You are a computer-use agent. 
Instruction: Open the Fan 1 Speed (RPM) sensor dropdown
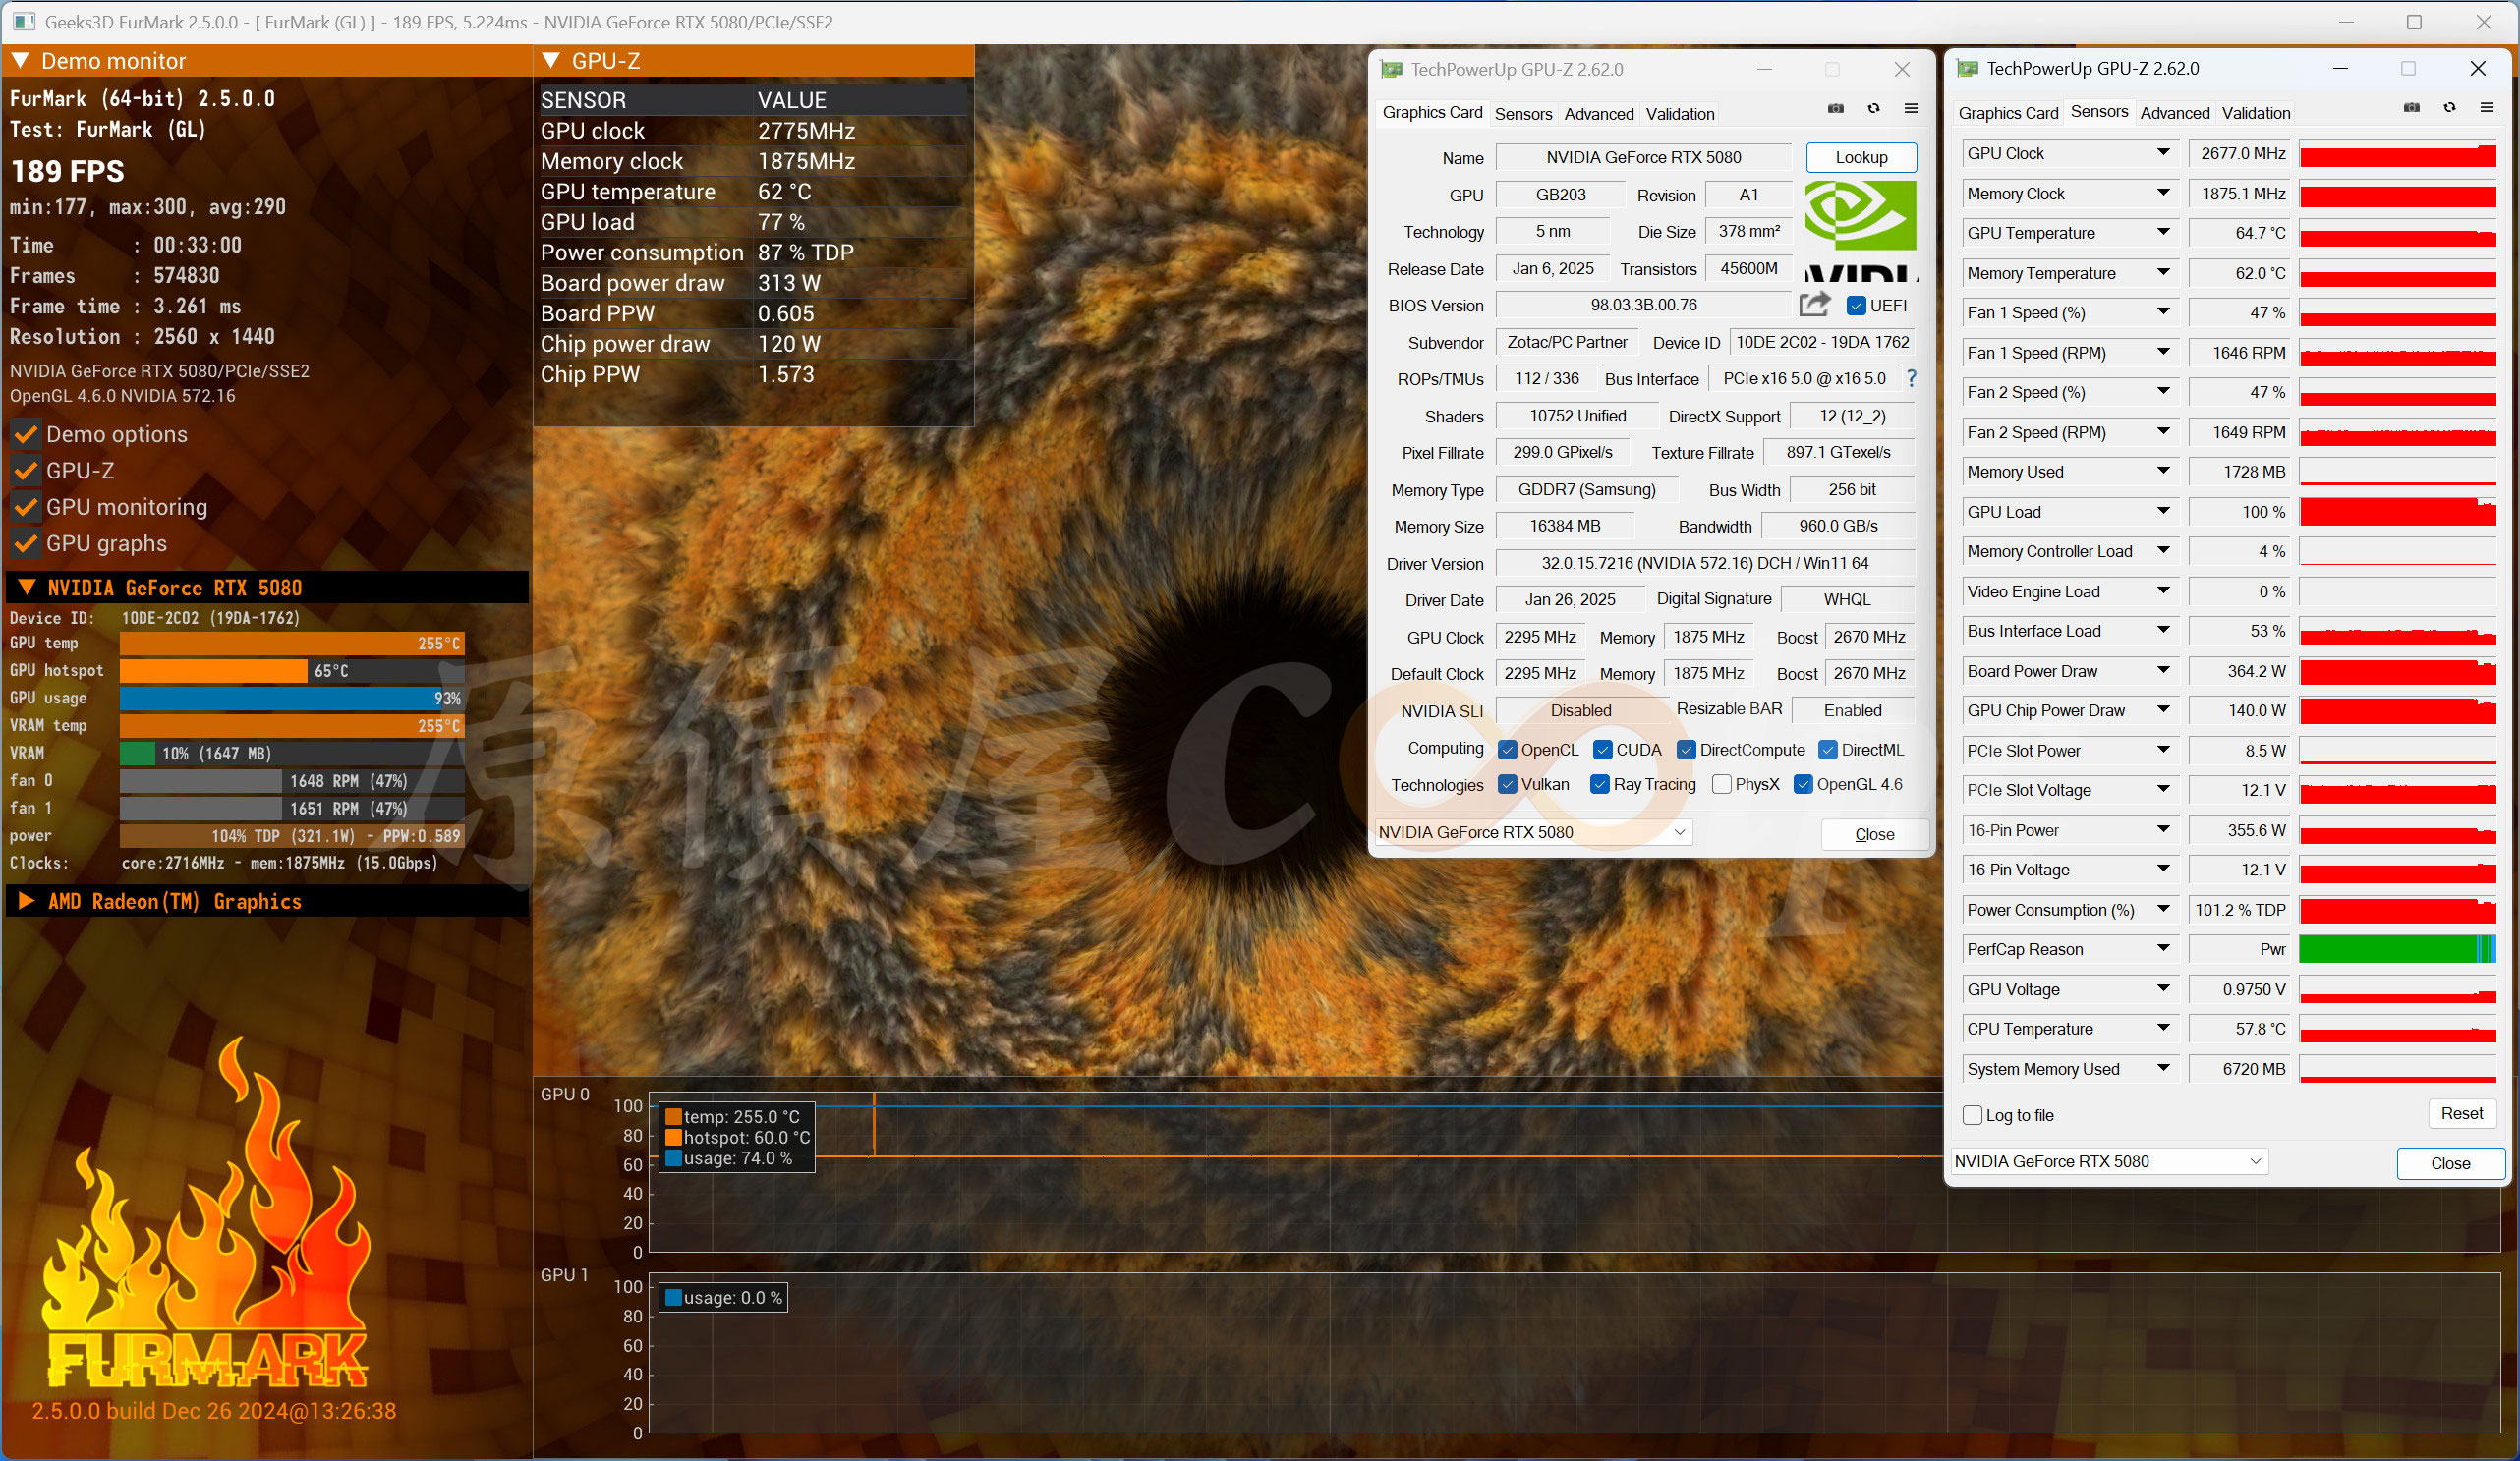(x=2163, y=353)
